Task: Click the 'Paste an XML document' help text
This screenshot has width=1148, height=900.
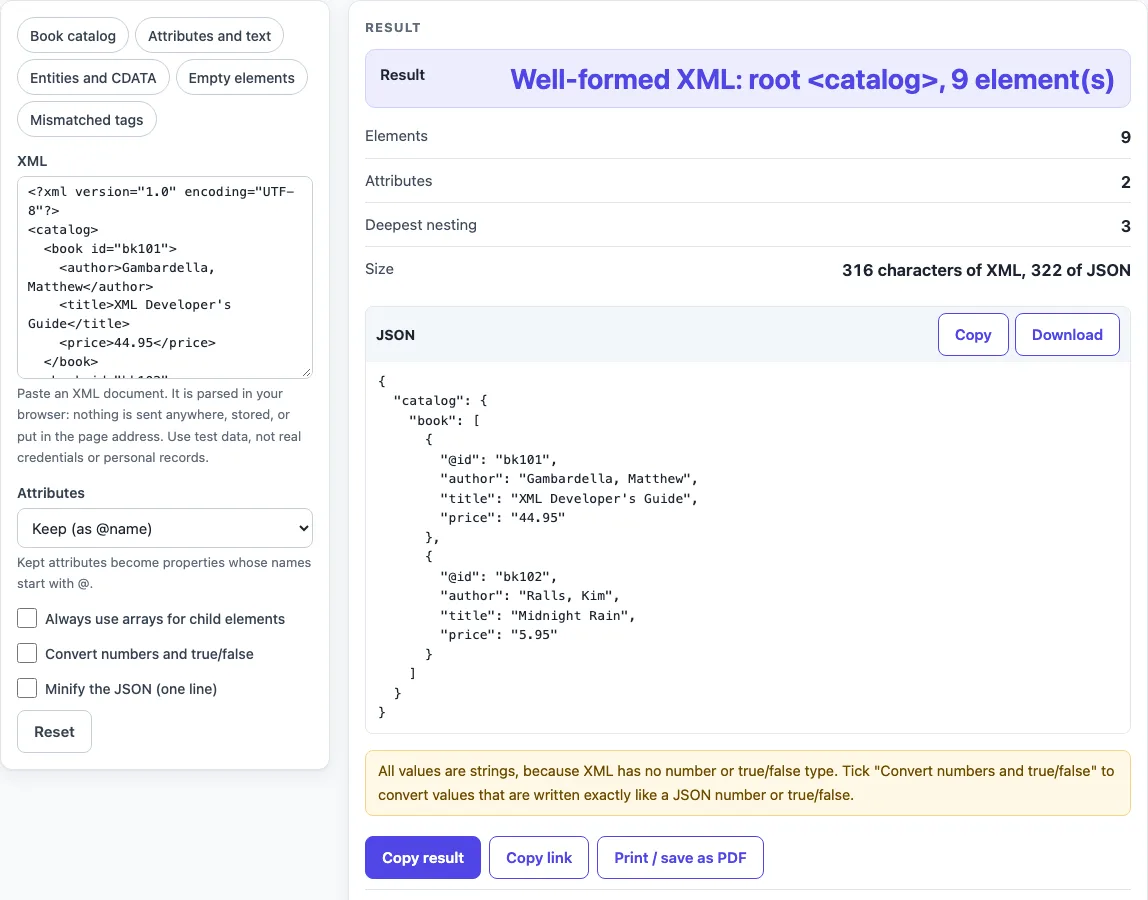Action: coord(160,425)
